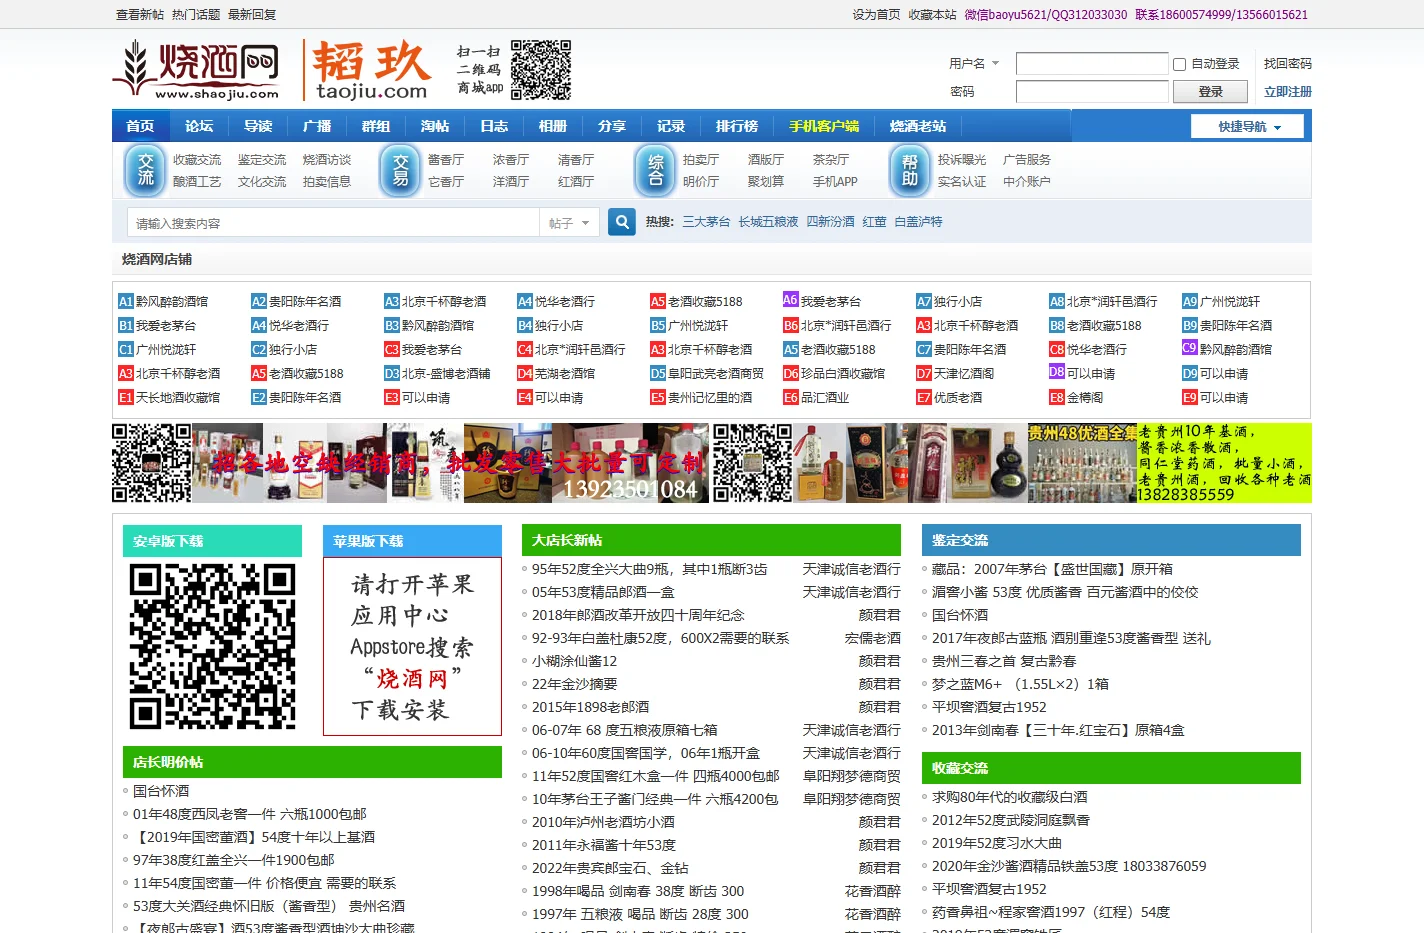
Task: Click the red A5 badge for 老酒收藏5188
Action: [658, 301]
